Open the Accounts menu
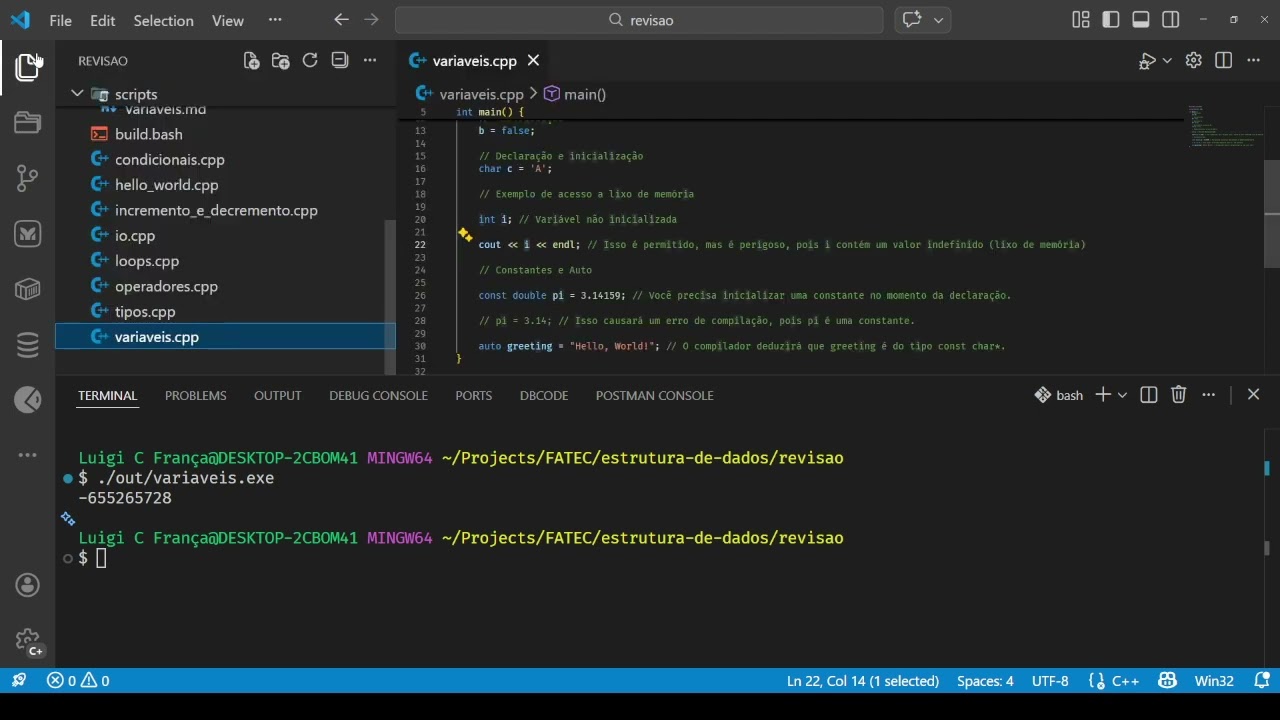 (27, 585)
